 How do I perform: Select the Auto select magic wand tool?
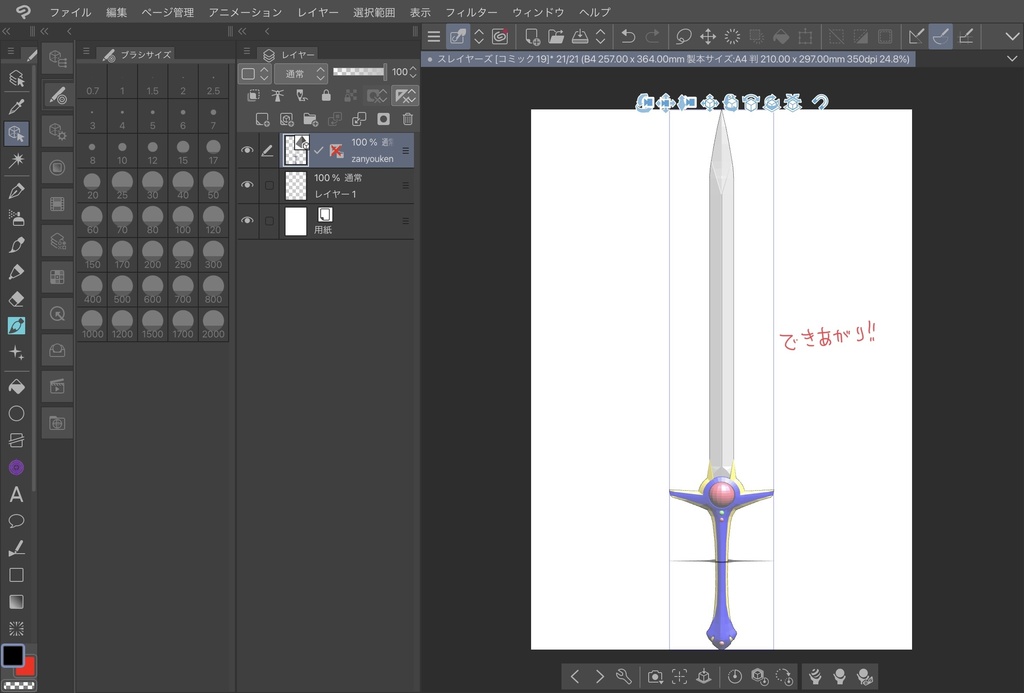[16, 160]
